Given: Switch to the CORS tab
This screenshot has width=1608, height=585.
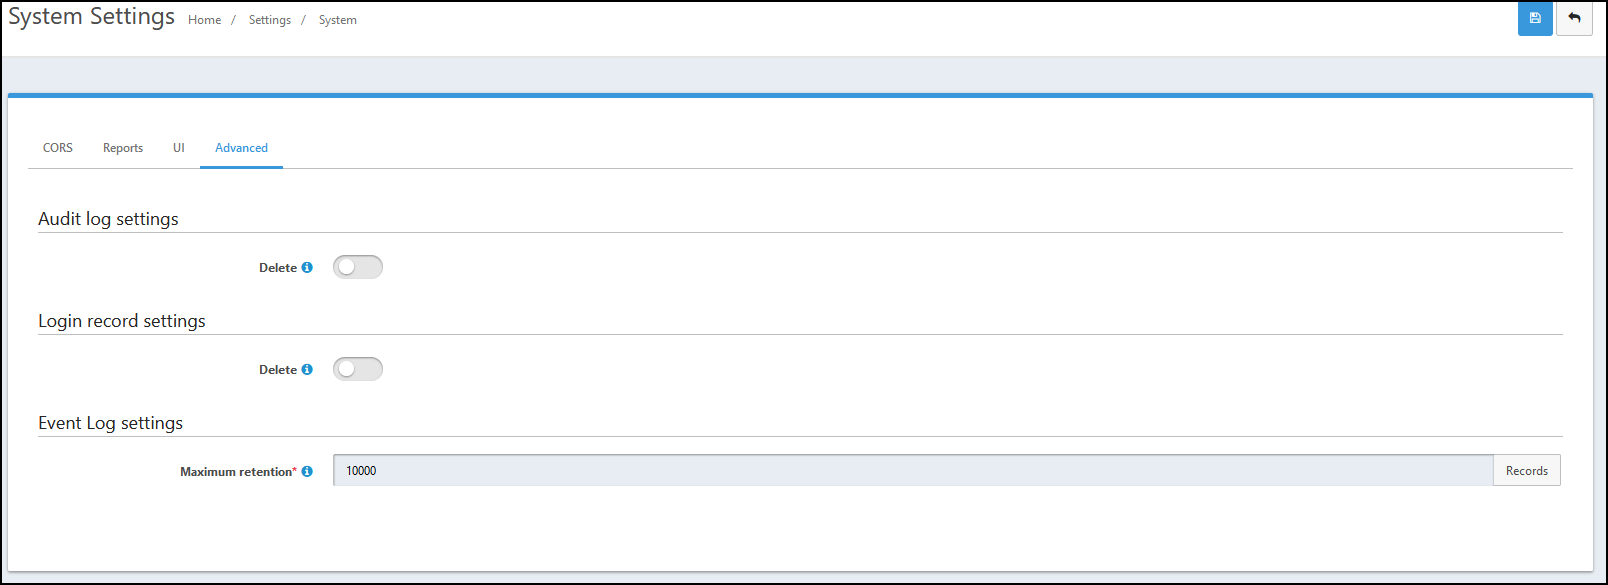Looking at the screenshot, I should point(58,148).
